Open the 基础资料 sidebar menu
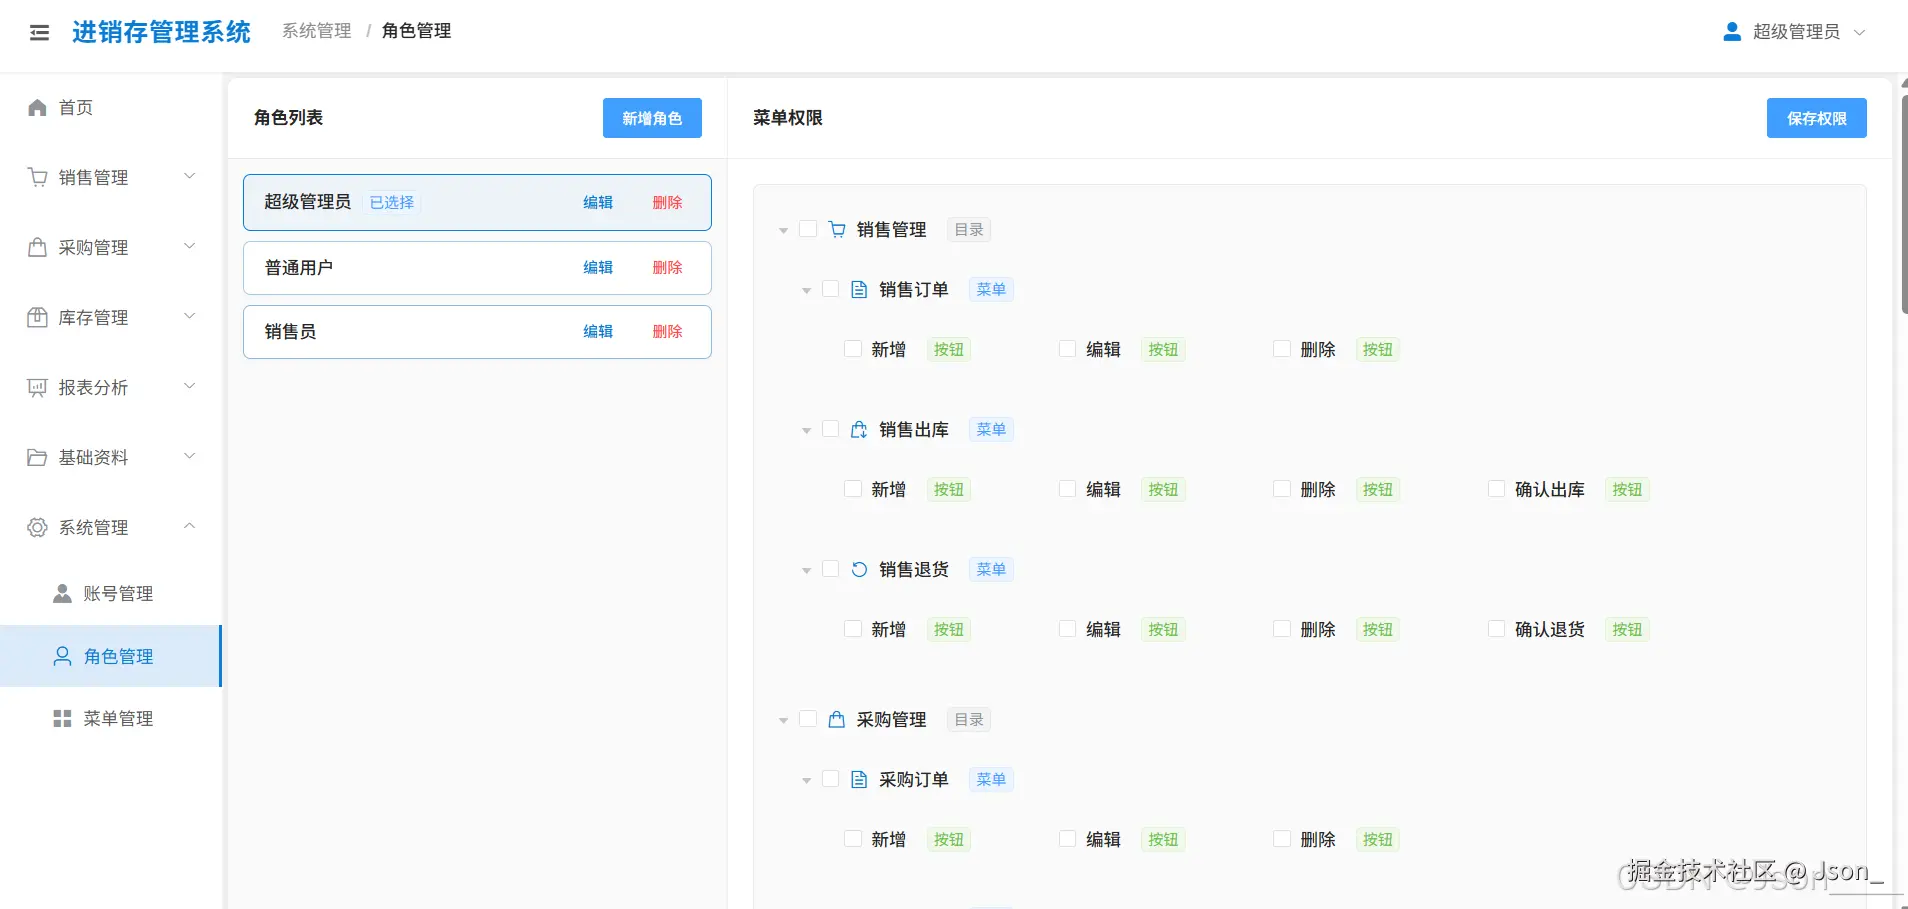The image size is (1908, 909). [110, 457]
